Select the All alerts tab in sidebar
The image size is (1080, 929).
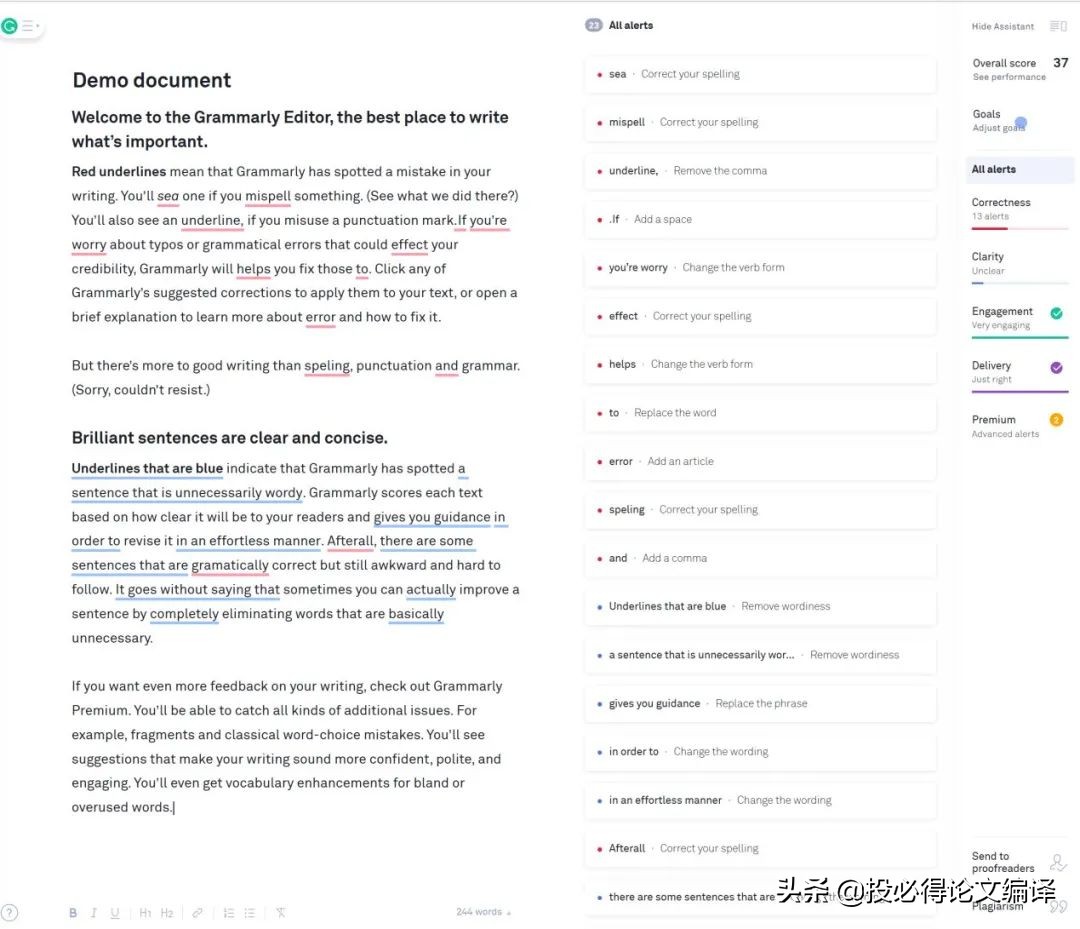point(1019,169)
